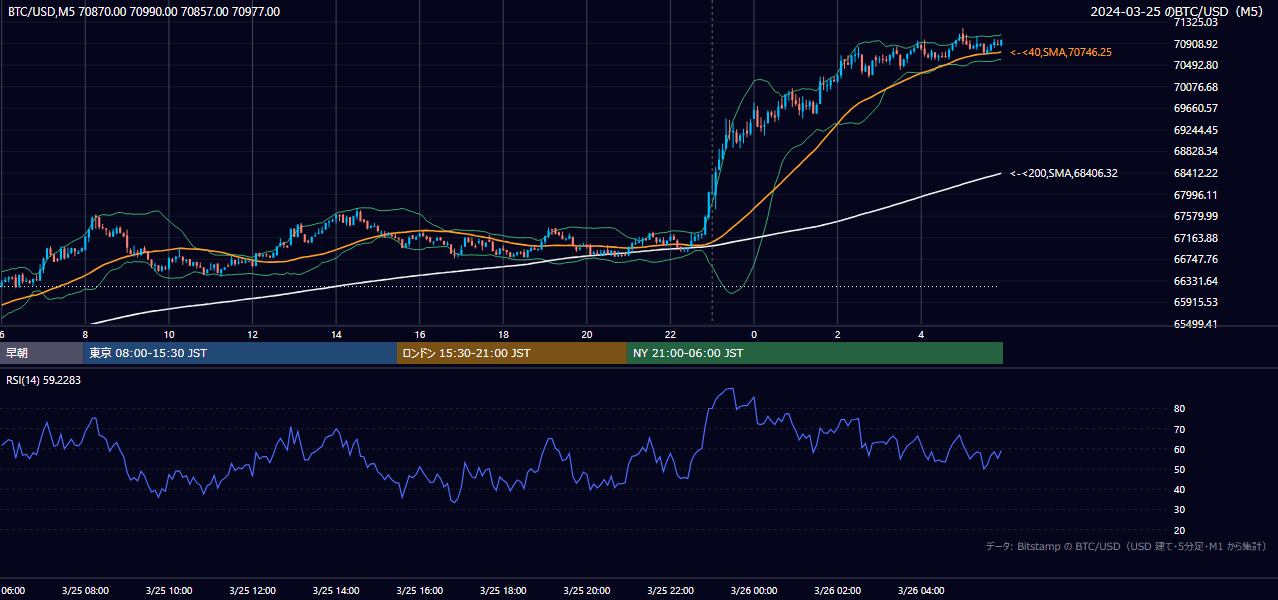Click hour tick 8 under the price chart
Image resolution: width=1278 pixels, height=600 pixels.
pyautogui.click(x=85, y=334)
